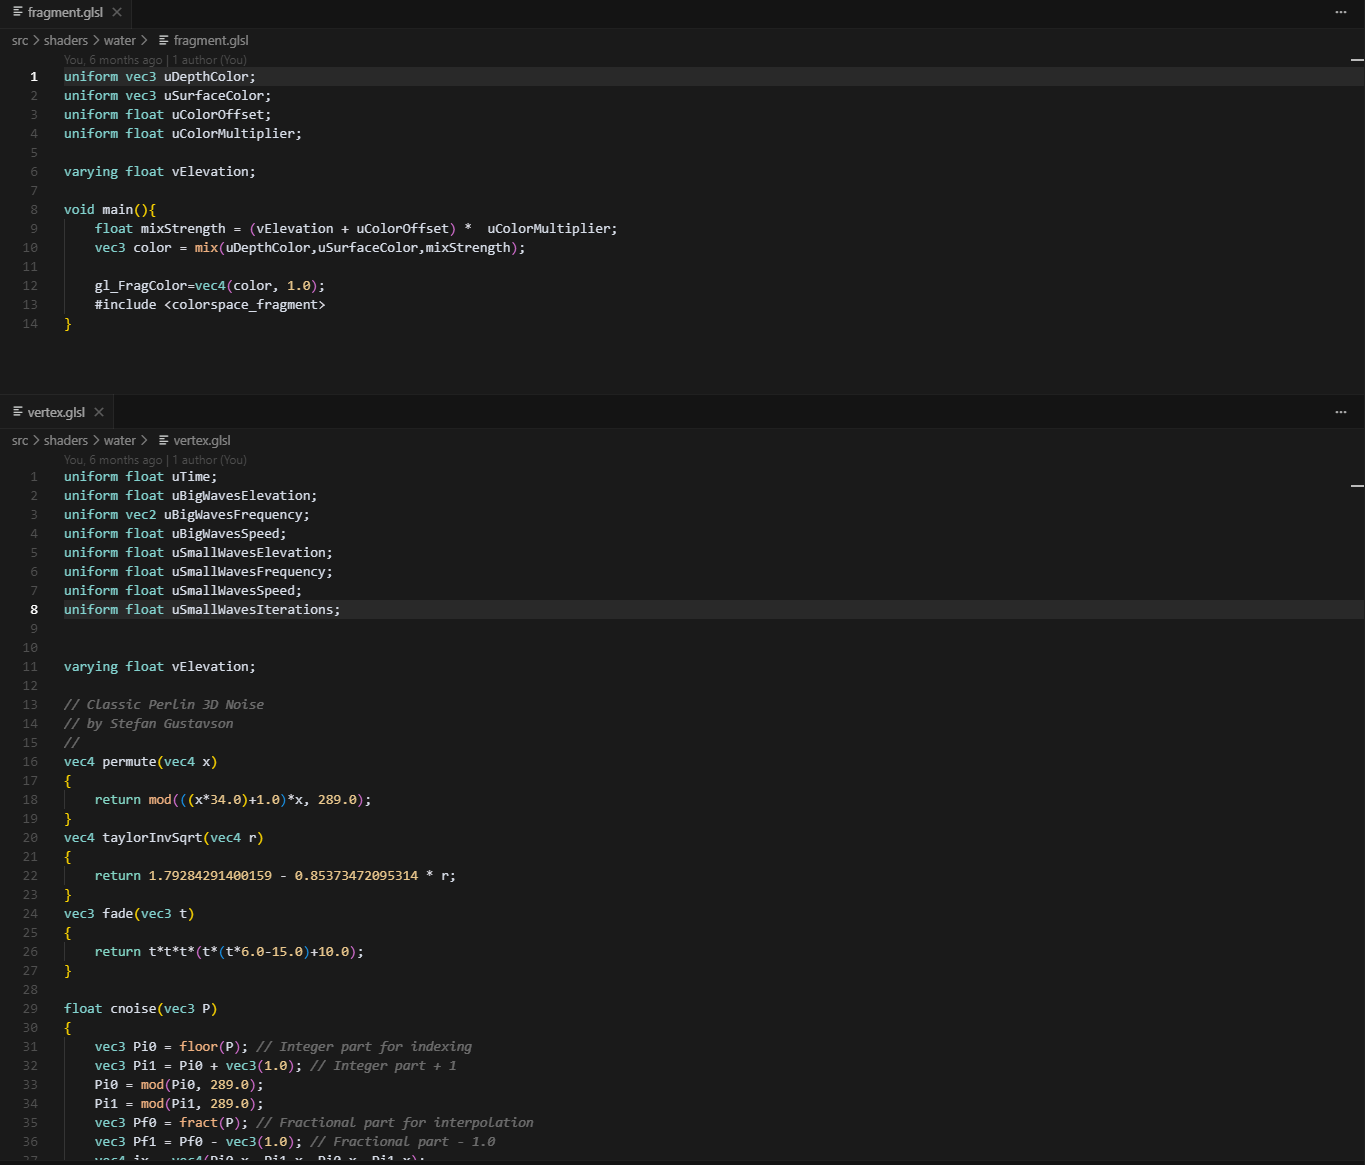Click 'uColorMultiplier' declaration on line 4

click(233, 134)
